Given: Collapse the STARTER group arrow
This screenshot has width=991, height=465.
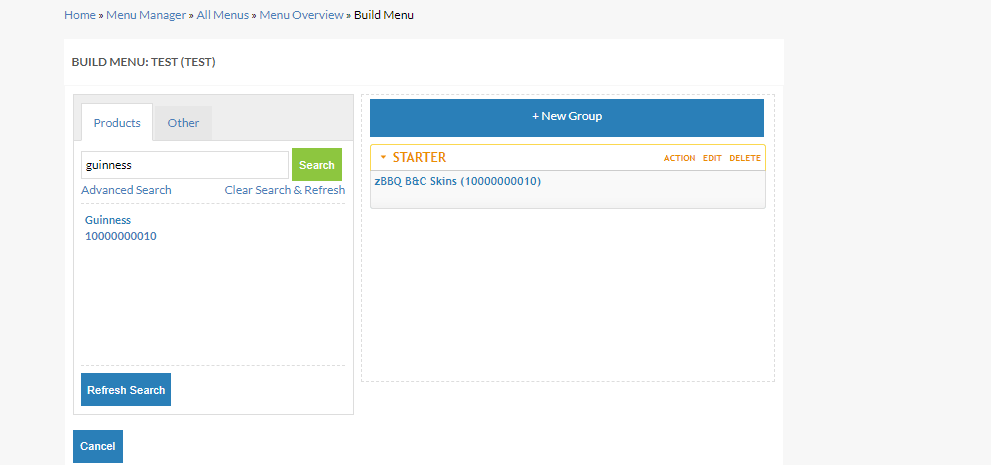Looking at the screenshot, I should (x=382, y=158).
